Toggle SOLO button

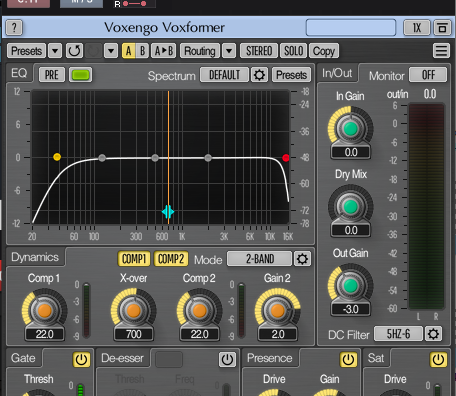tap(293, 51)
